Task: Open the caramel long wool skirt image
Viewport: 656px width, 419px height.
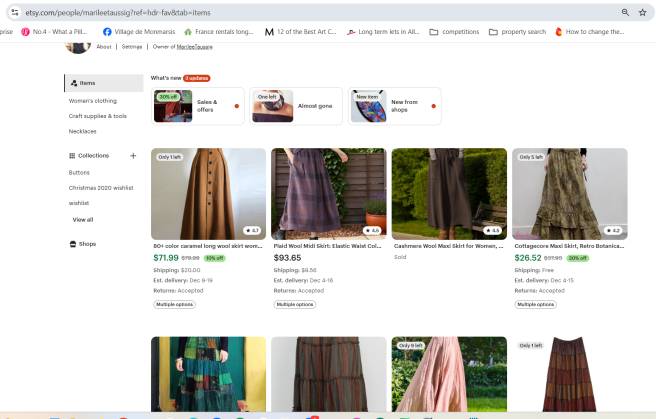Action: tap(208, 193)
